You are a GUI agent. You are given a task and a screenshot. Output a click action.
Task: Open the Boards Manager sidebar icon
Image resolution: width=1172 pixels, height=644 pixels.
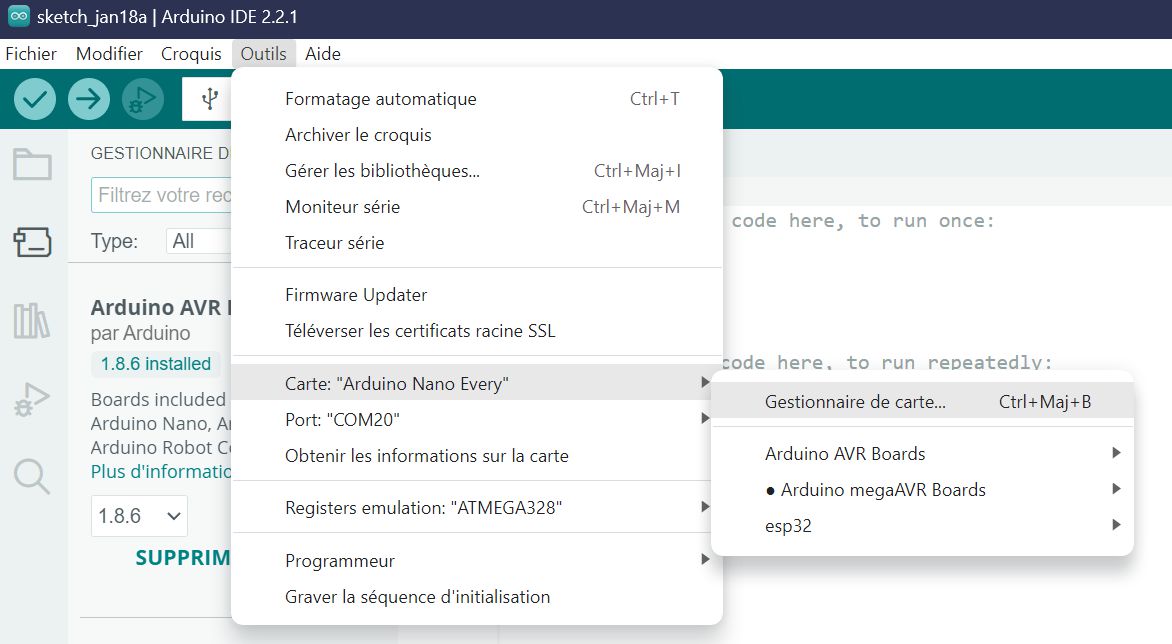pos(32,242)
